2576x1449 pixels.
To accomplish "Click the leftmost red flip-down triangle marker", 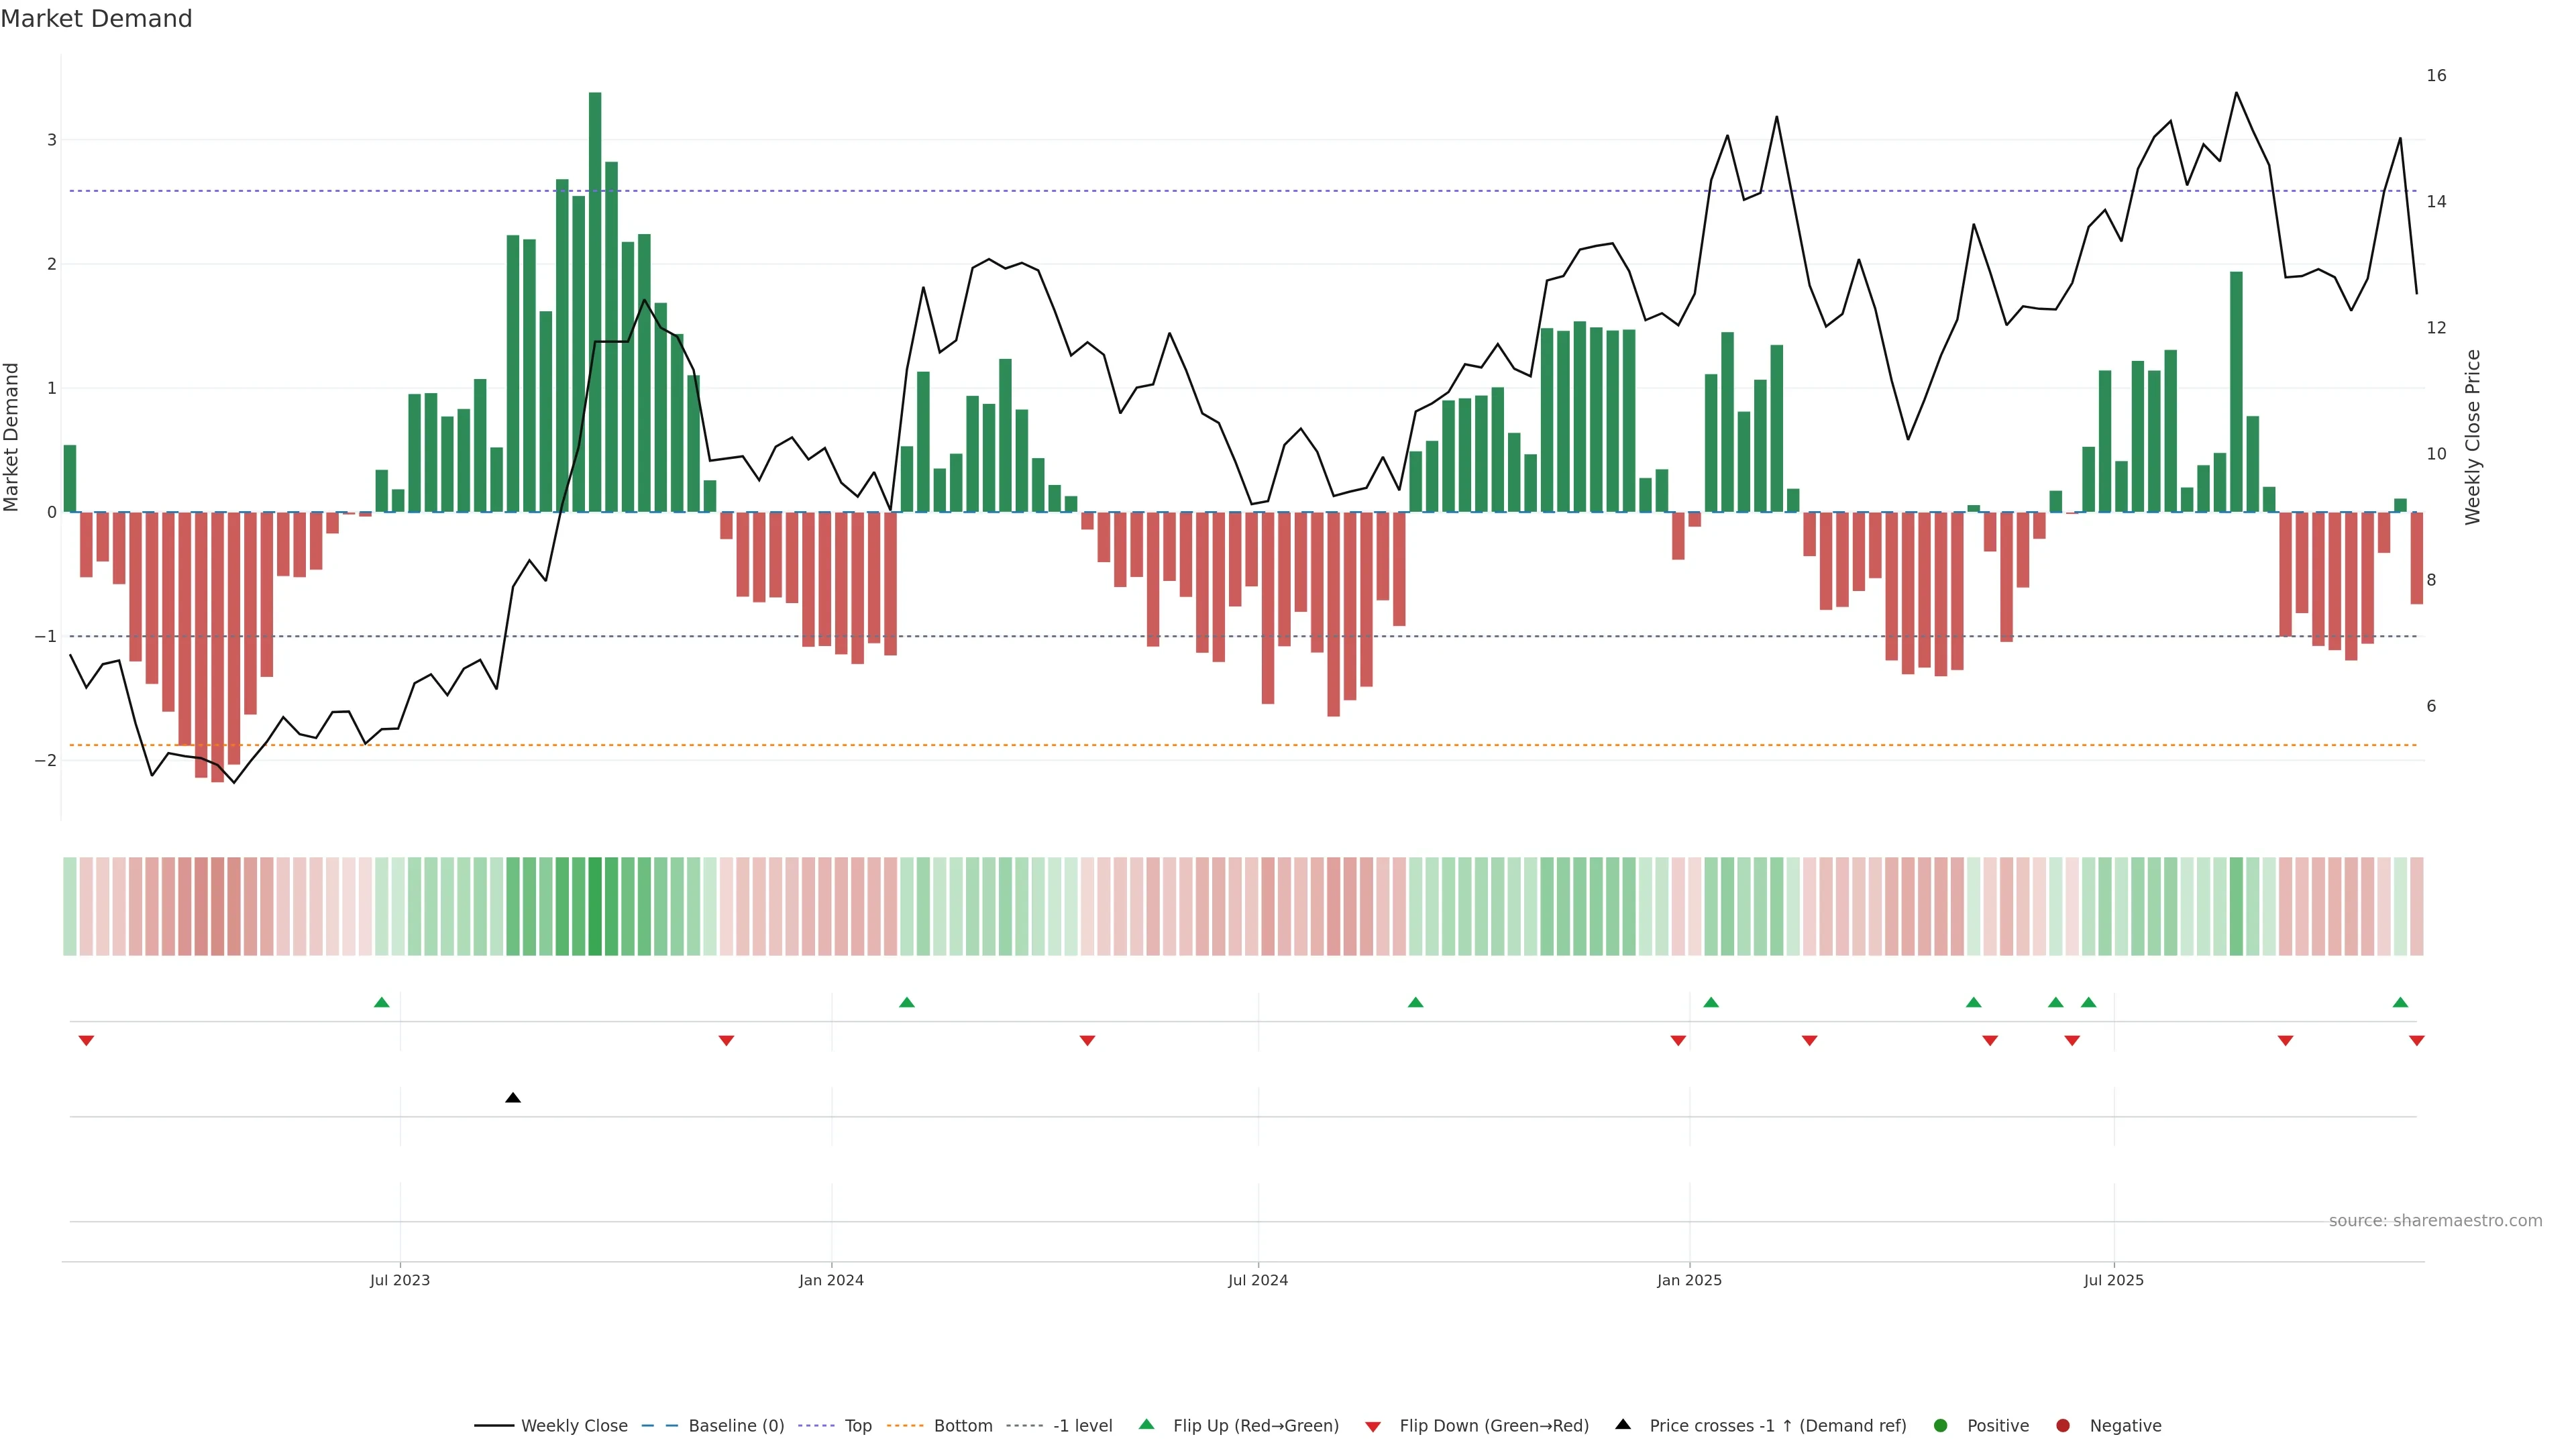I will coord(86,1041).
